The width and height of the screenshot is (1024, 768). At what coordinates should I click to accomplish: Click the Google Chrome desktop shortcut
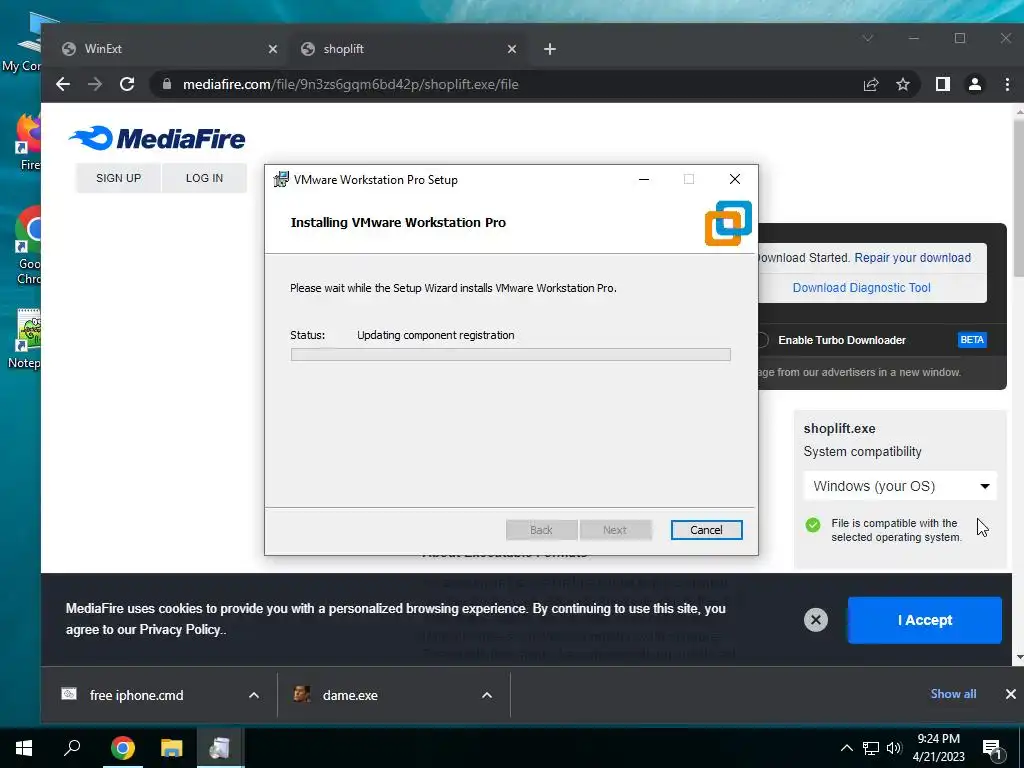click(28, 246)
